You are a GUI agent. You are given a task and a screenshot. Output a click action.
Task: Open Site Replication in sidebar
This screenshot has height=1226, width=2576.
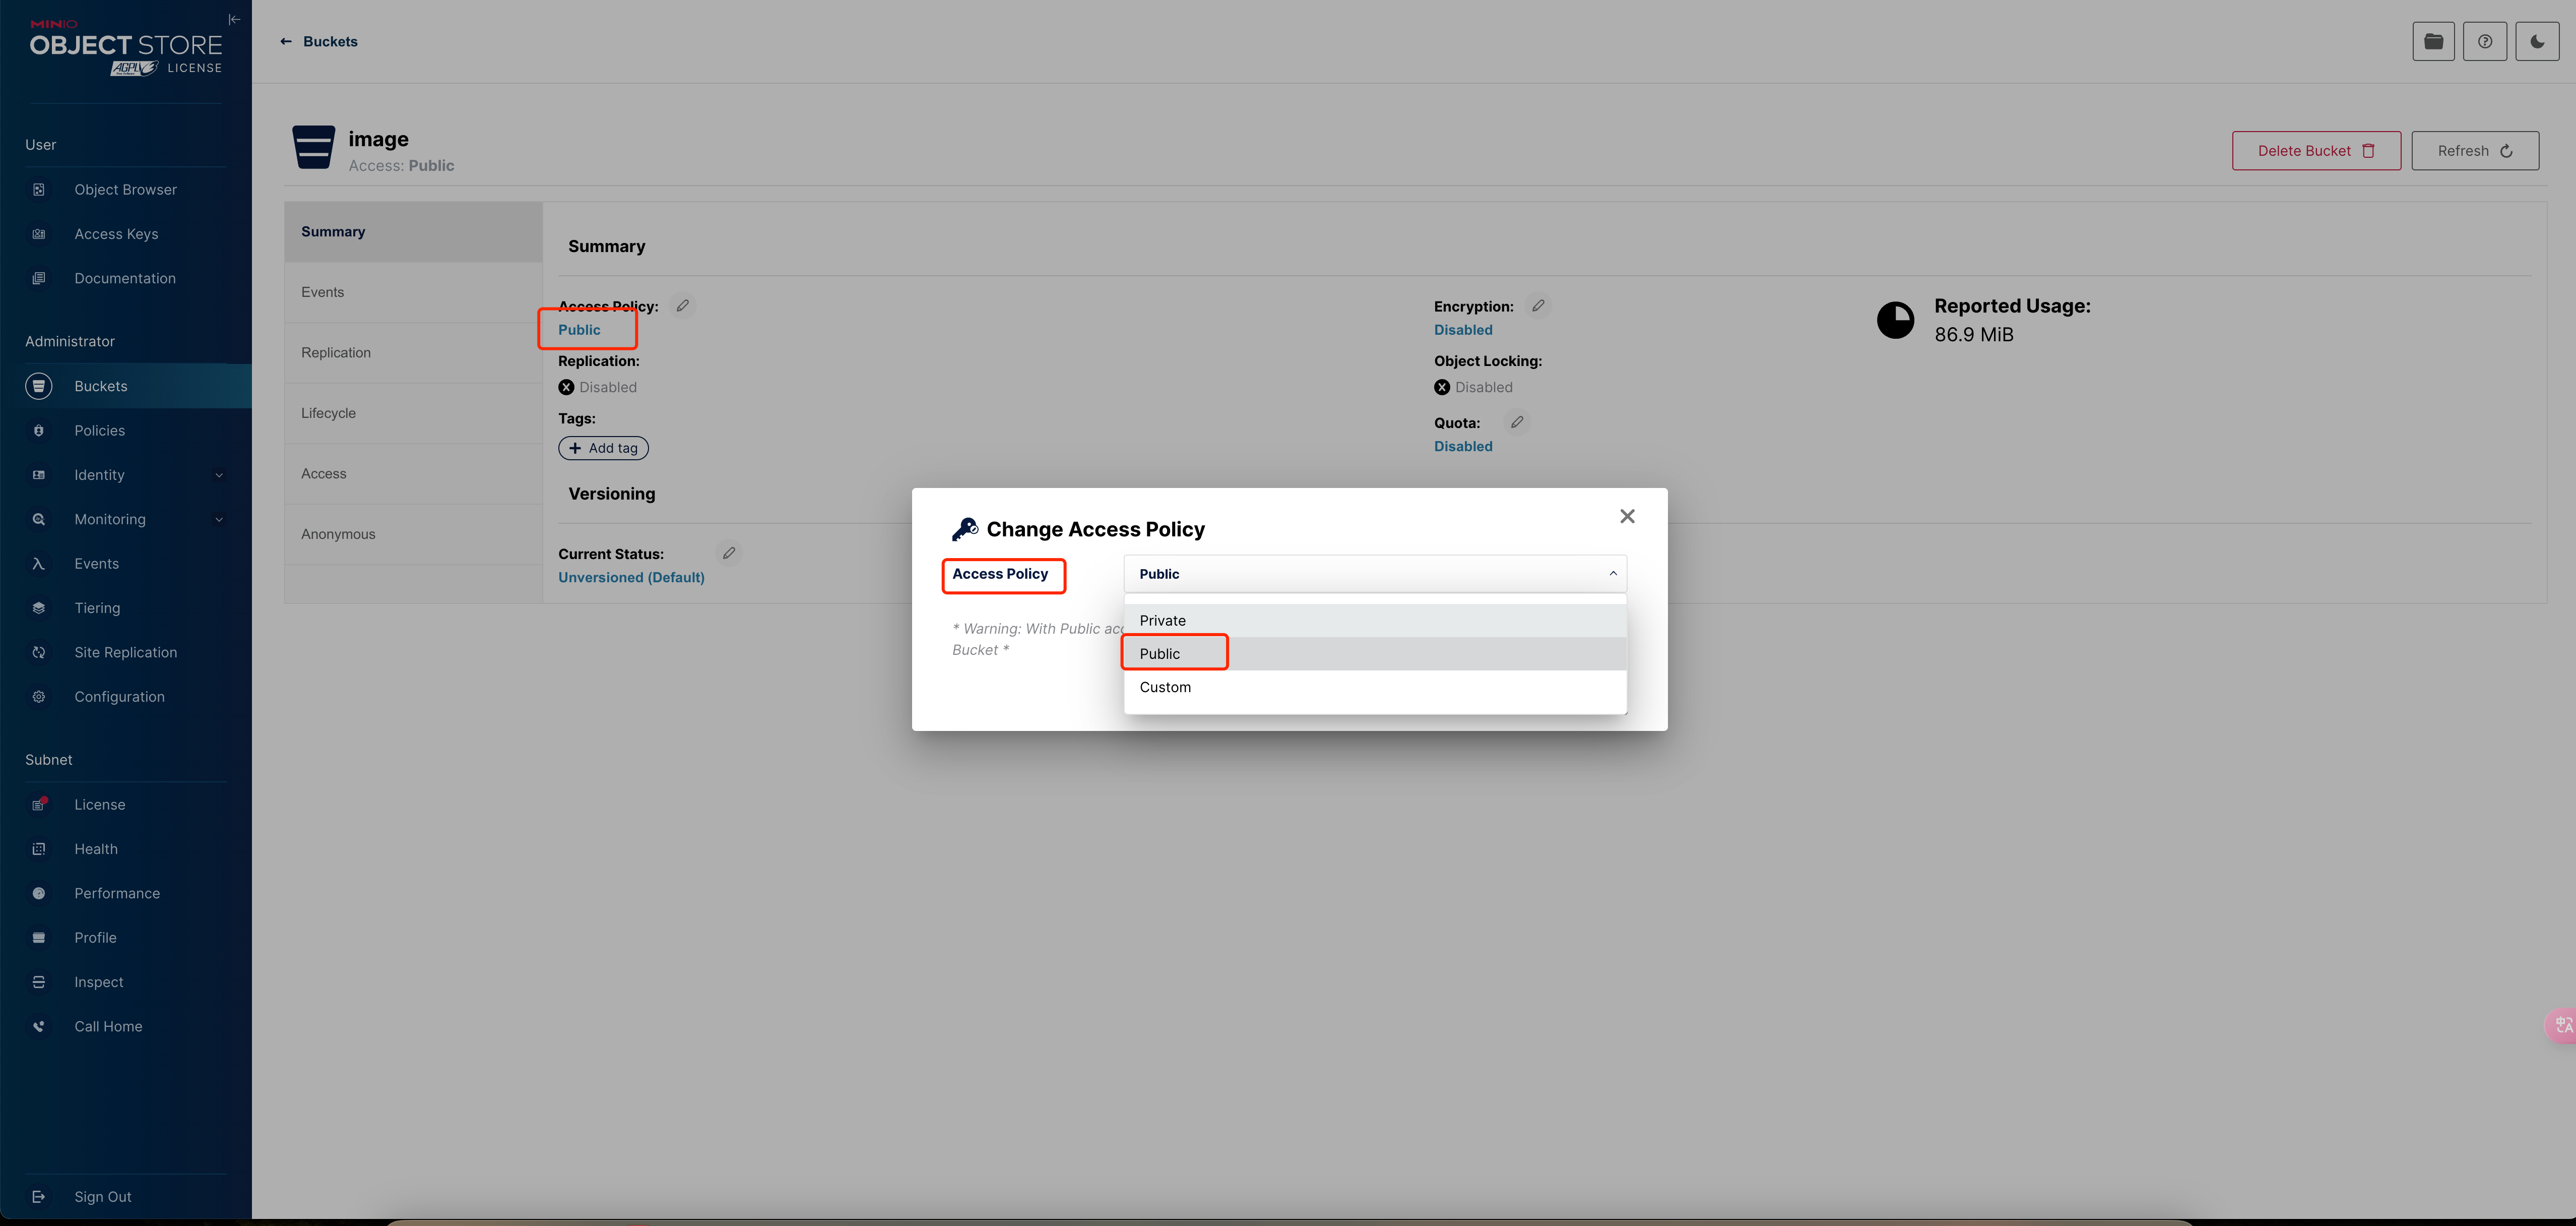click(126, 652)
